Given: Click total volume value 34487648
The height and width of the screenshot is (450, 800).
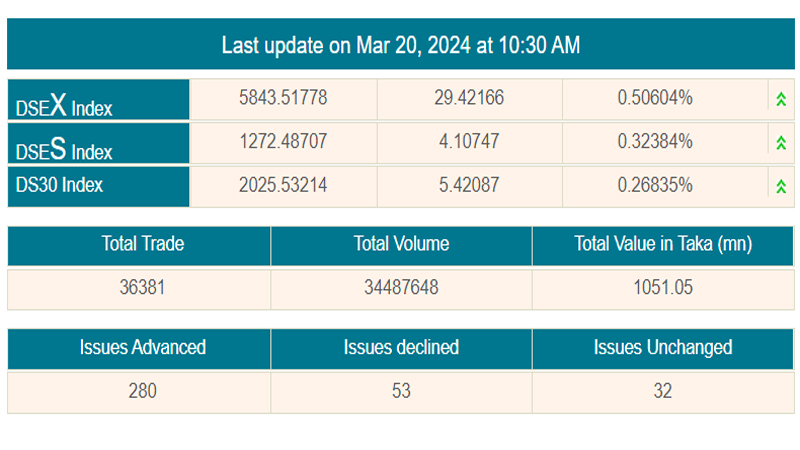Looking at the screenshot, I should pyautogui.click(x=401, y=289).
